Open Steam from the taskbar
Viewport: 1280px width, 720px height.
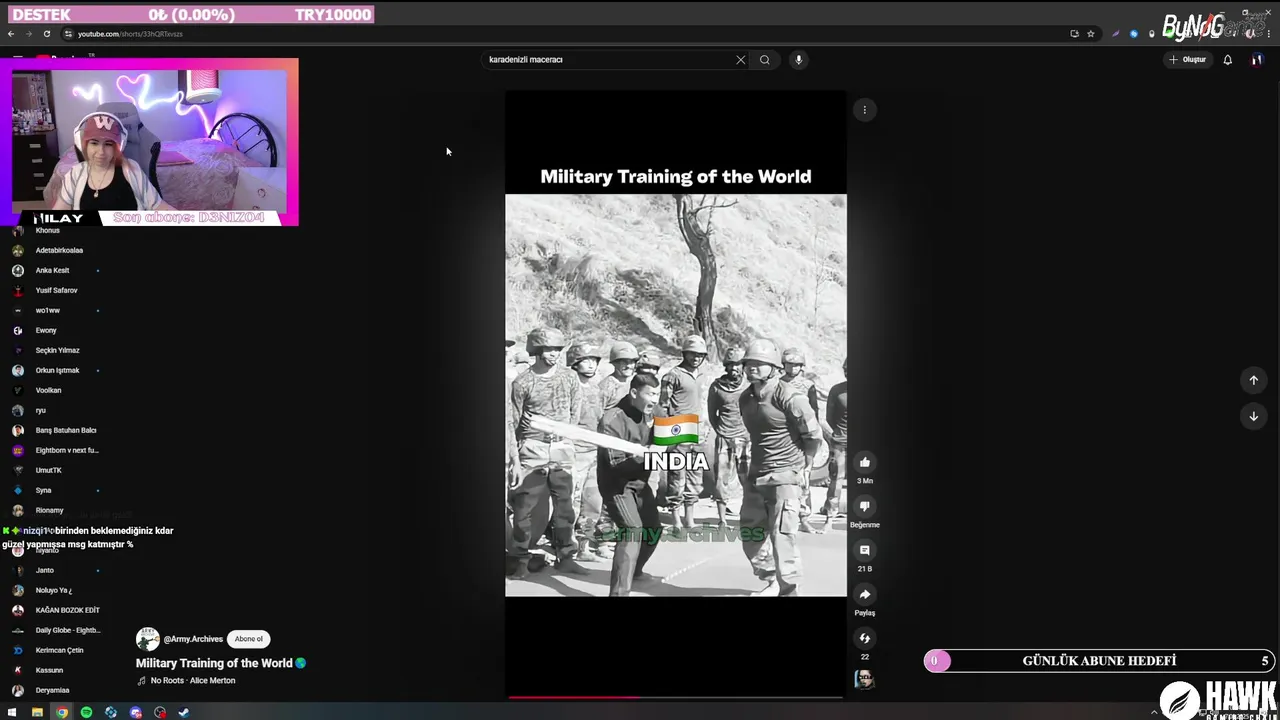[184, 713]
